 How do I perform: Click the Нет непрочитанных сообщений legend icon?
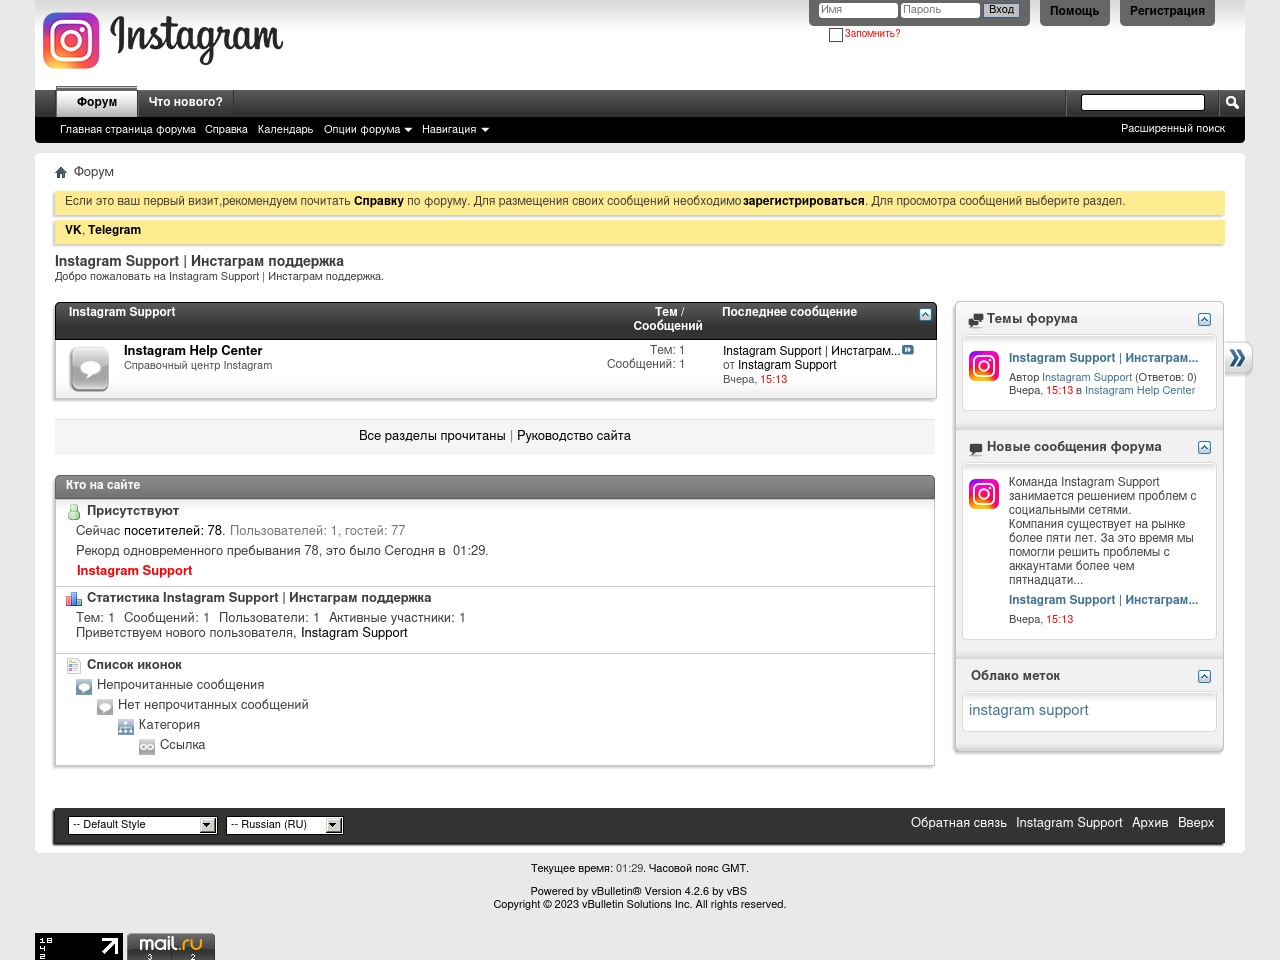(x=105, y=707)
